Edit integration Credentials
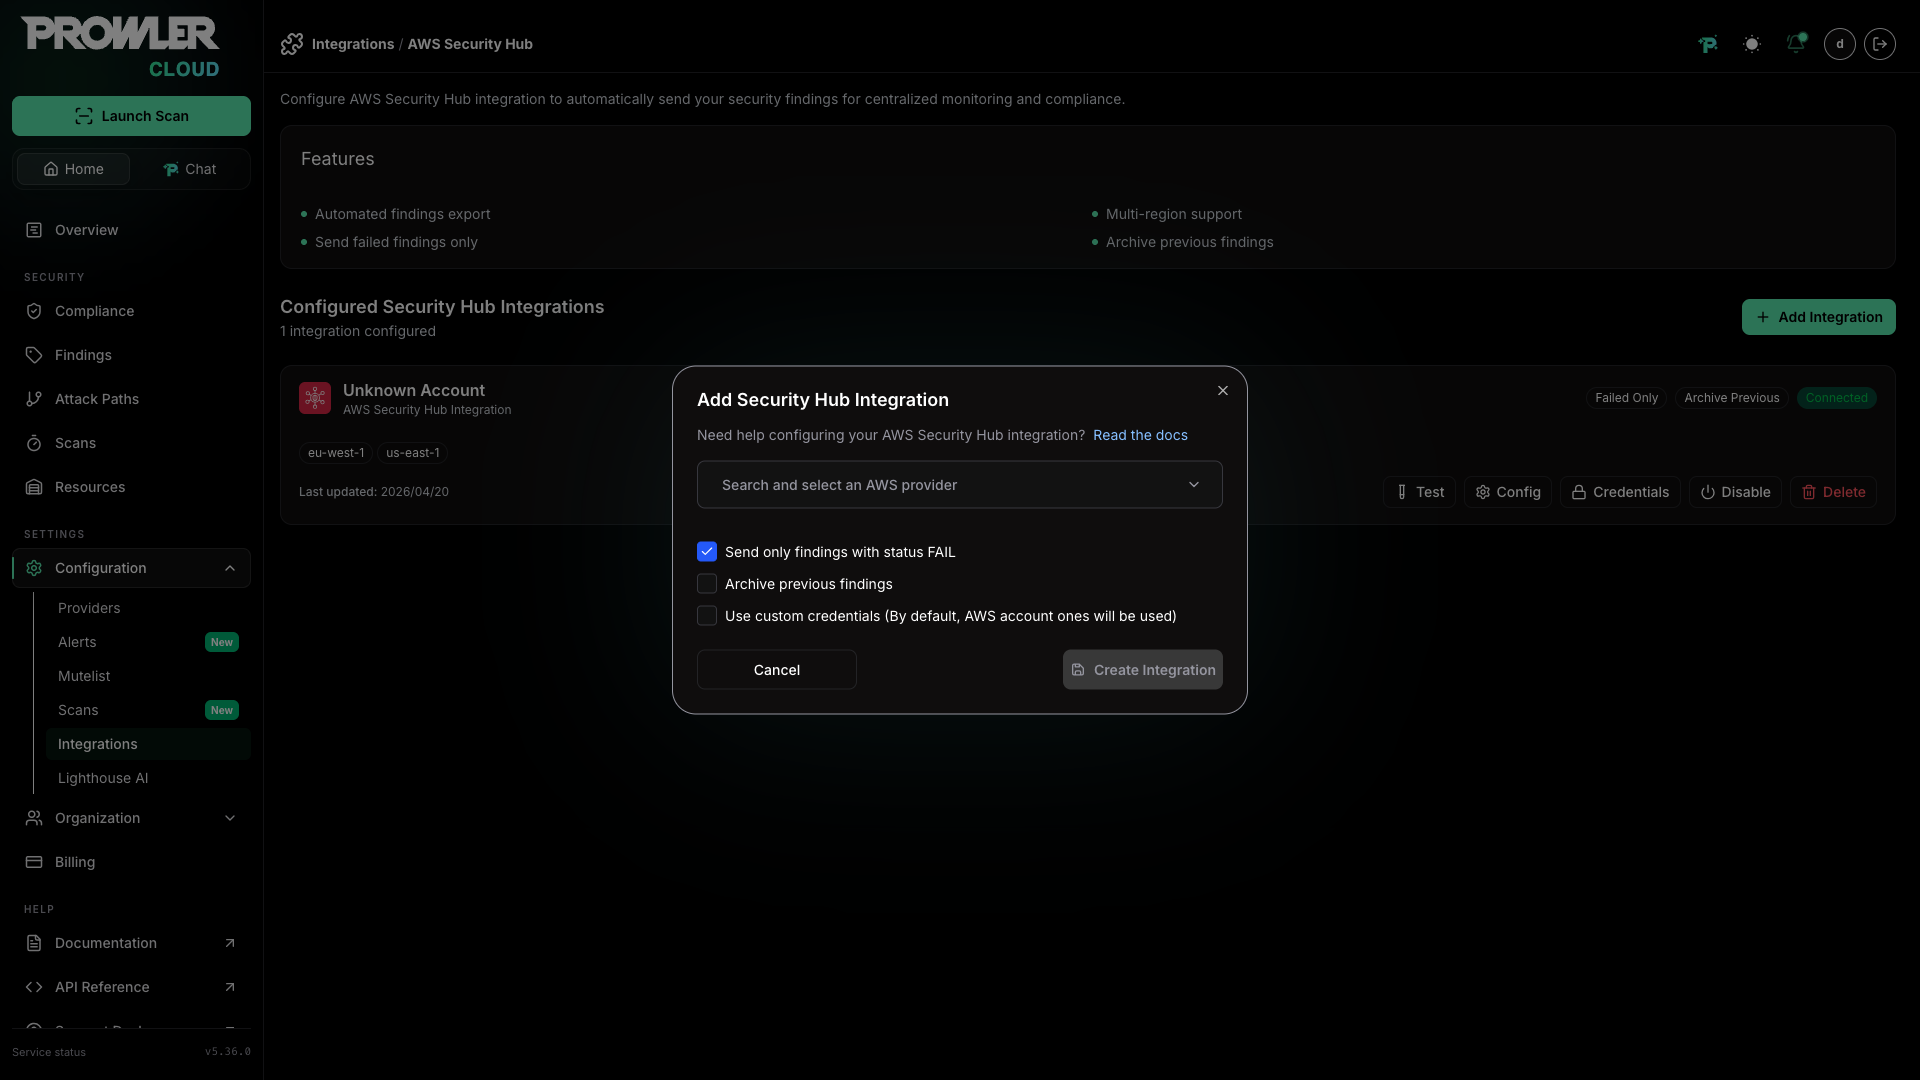Viewport: 1920px width, 1080px height. click(1620, 492)
